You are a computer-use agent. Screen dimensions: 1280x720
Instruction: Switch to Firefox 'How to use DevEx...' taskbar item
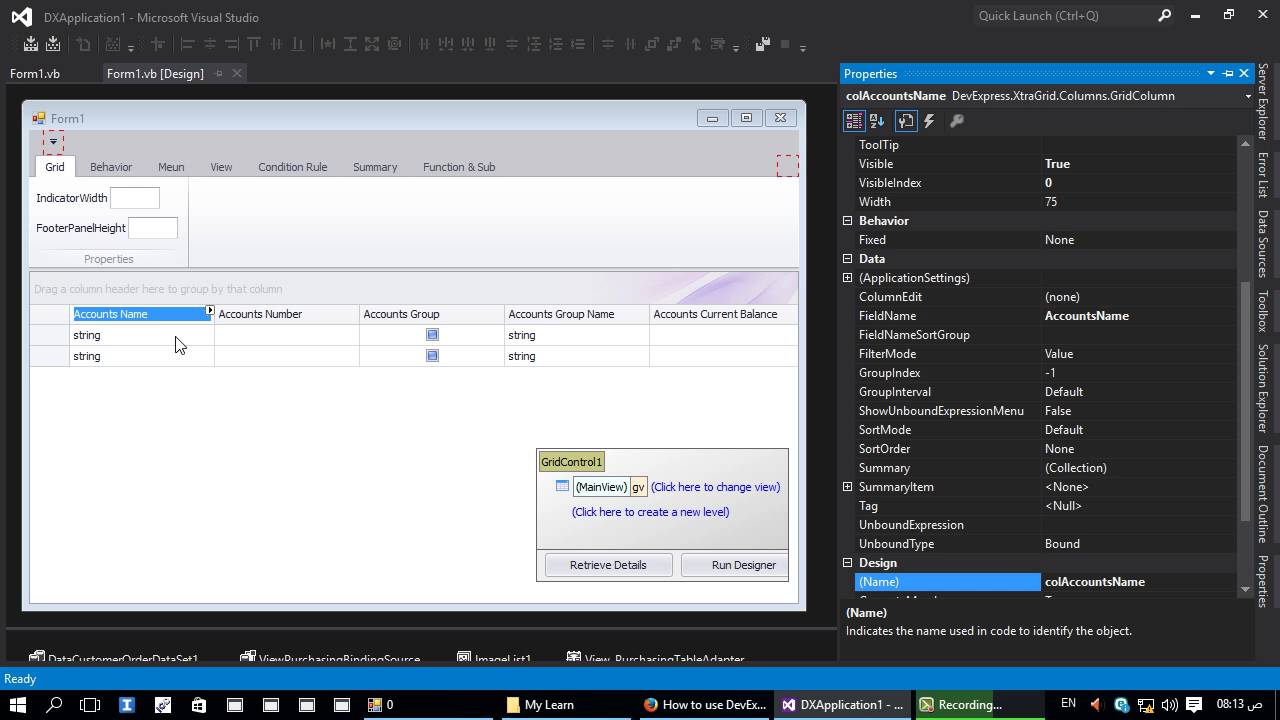click(x=705, y=704)
